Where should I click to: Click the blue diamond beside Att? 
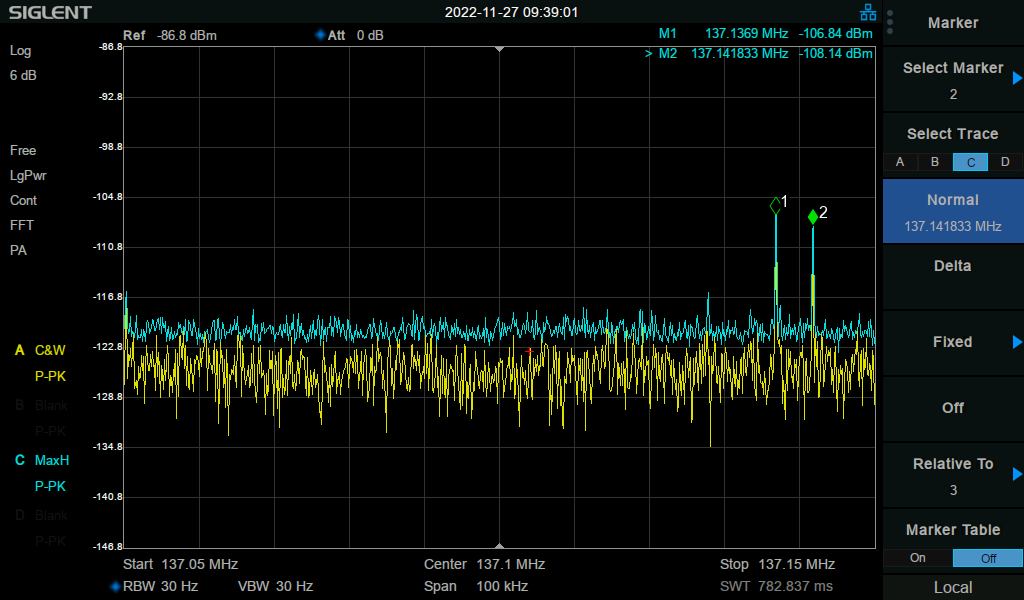pos(320,35)
